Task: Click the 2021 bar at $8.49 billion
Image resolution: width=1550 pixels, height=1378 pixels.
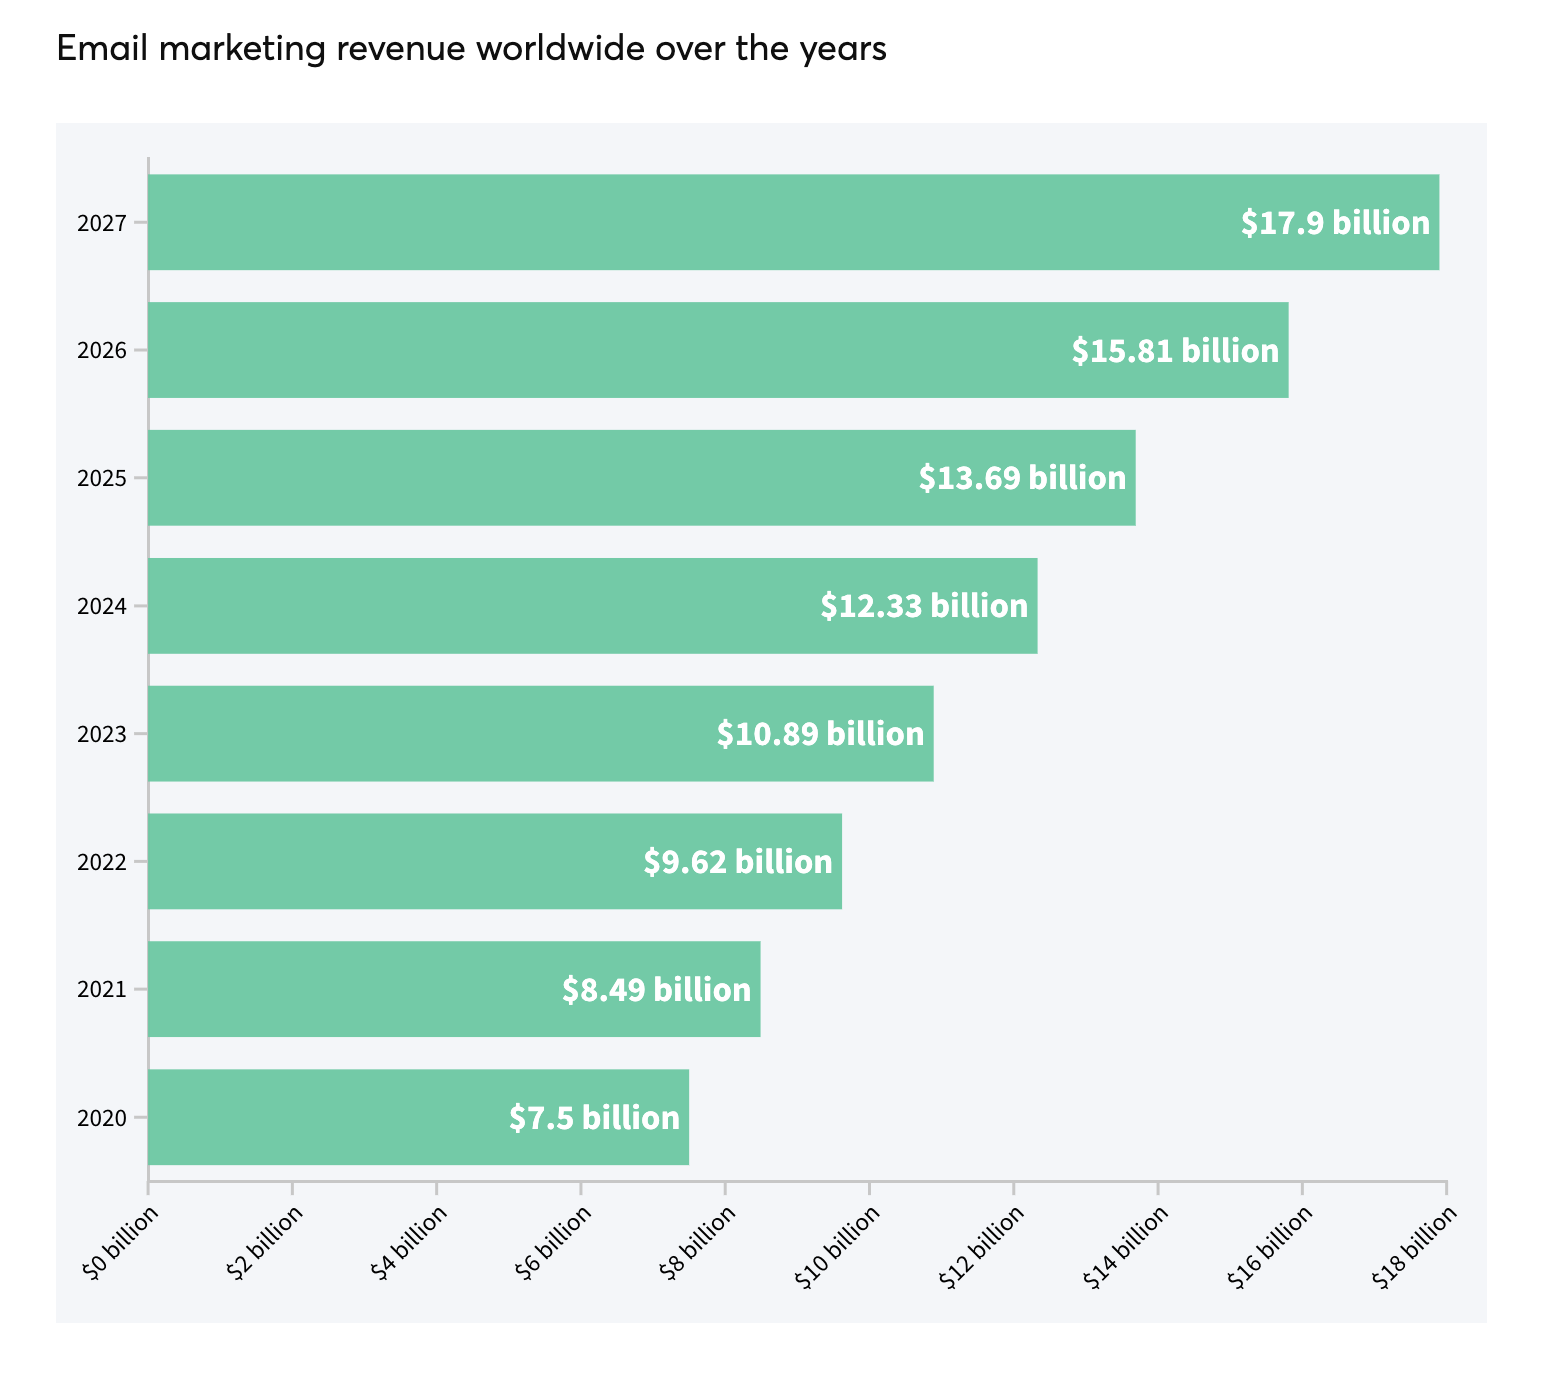Action: point(454,990)
